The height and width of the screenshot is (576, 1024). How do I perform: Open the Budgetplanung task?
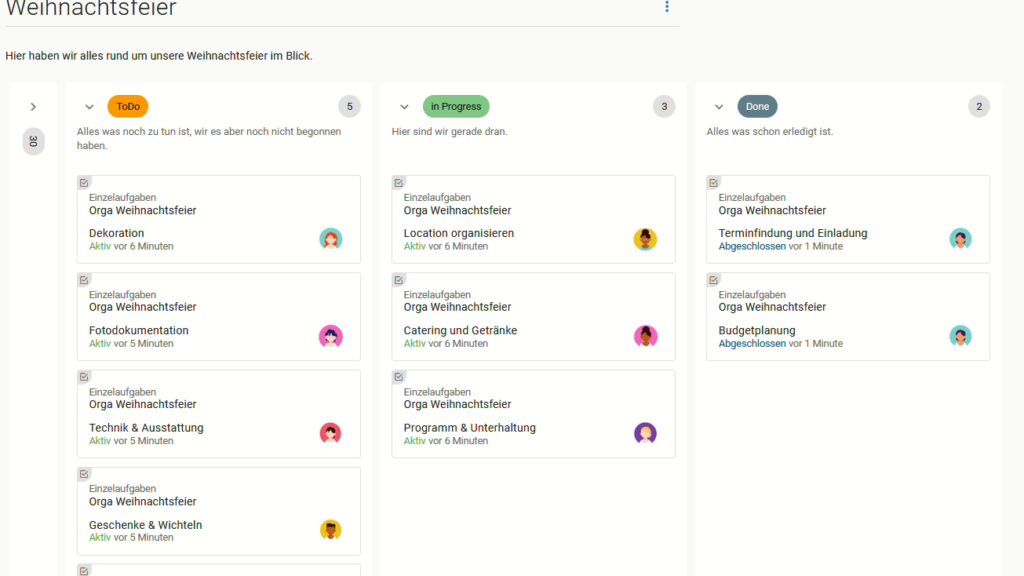tap(757, 330)
